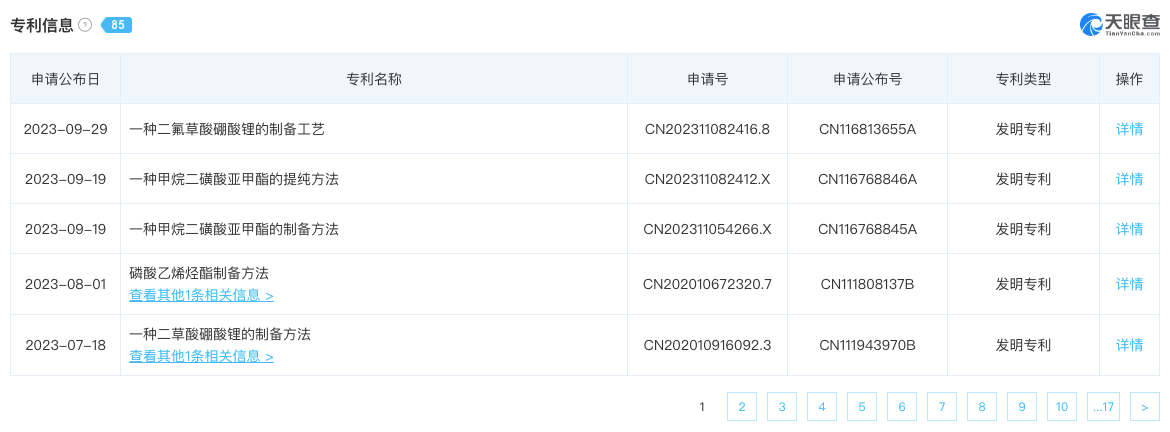
Task: Click the 天眼查 logo
Action: pyautogui.click(x=1120, y=24)
